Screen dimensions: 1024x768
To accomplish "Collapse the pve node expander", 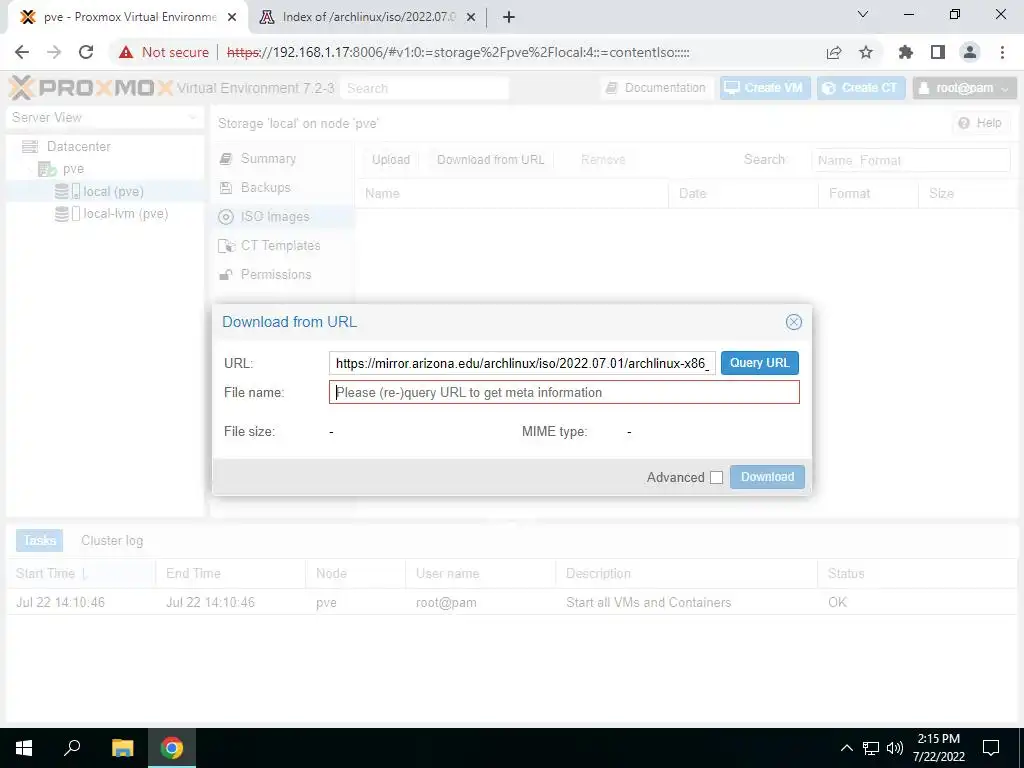I will tap(29, 169).
